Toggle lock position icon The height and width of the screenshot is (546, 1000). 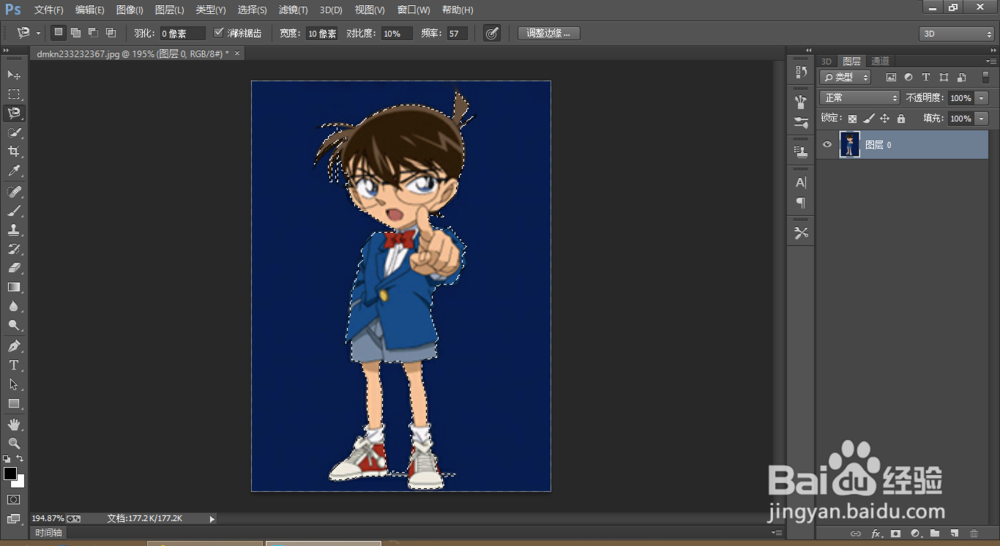[885, 119]
